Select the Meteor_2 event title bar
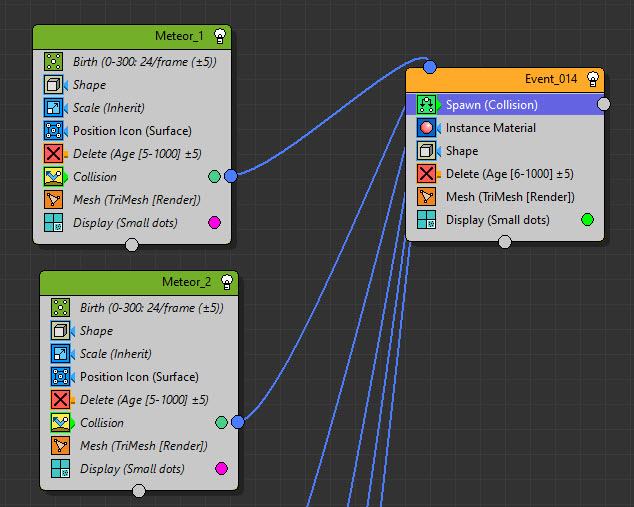The image size is (634, 507). click(139, 283)
